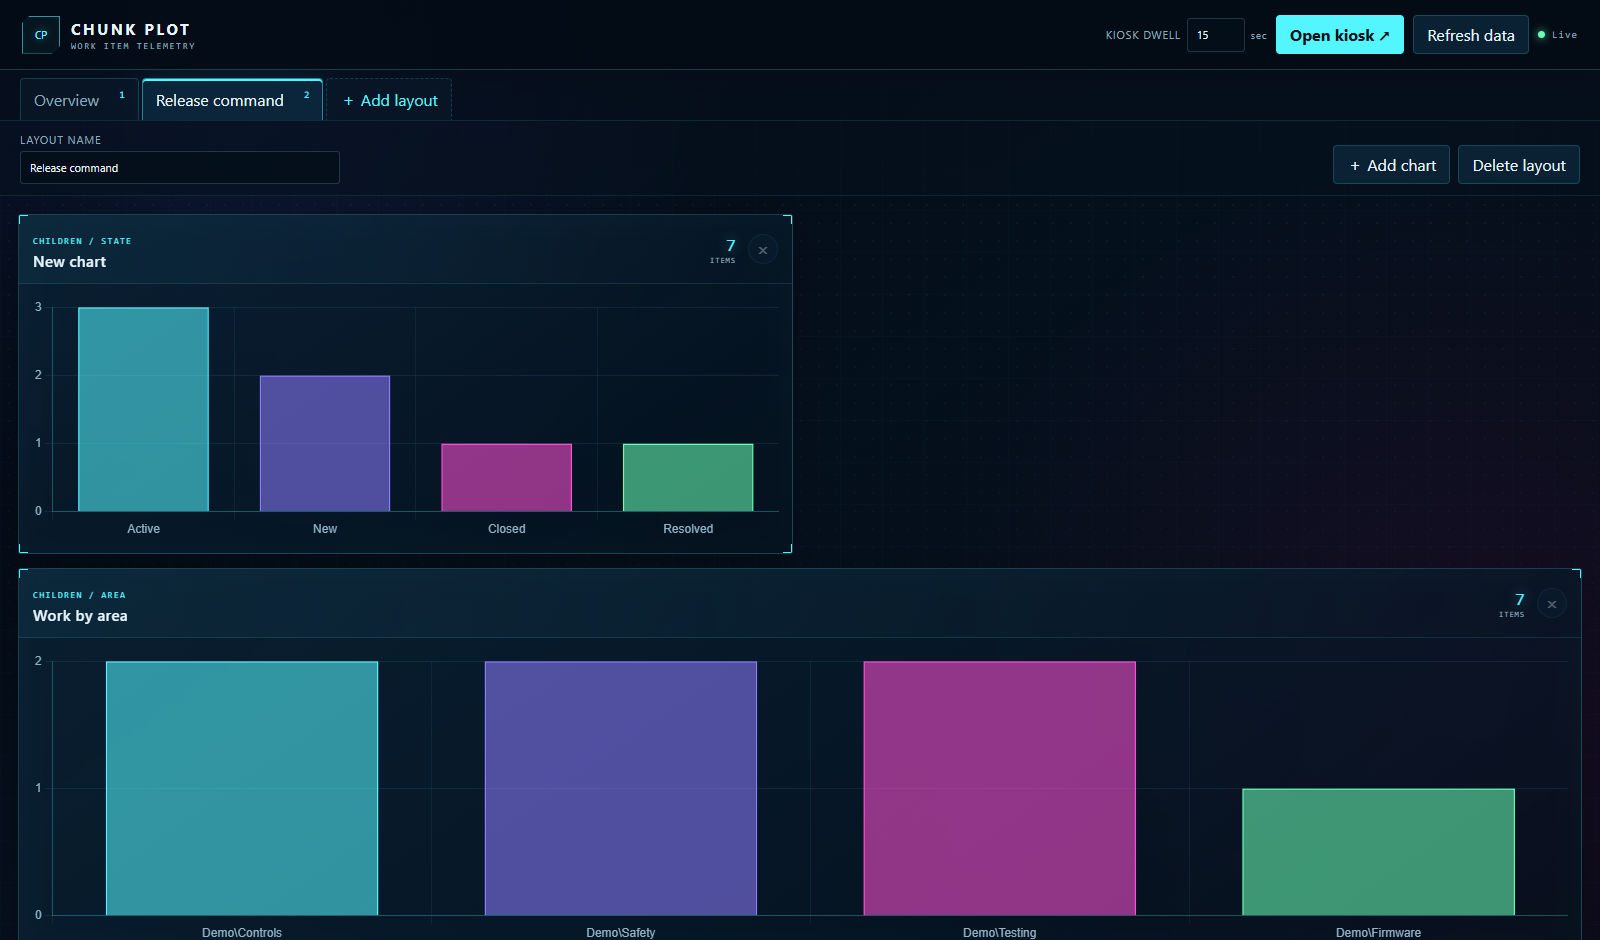The image size is (1600, 940).
Task: Click the CP logo icon
Action: 41,35
